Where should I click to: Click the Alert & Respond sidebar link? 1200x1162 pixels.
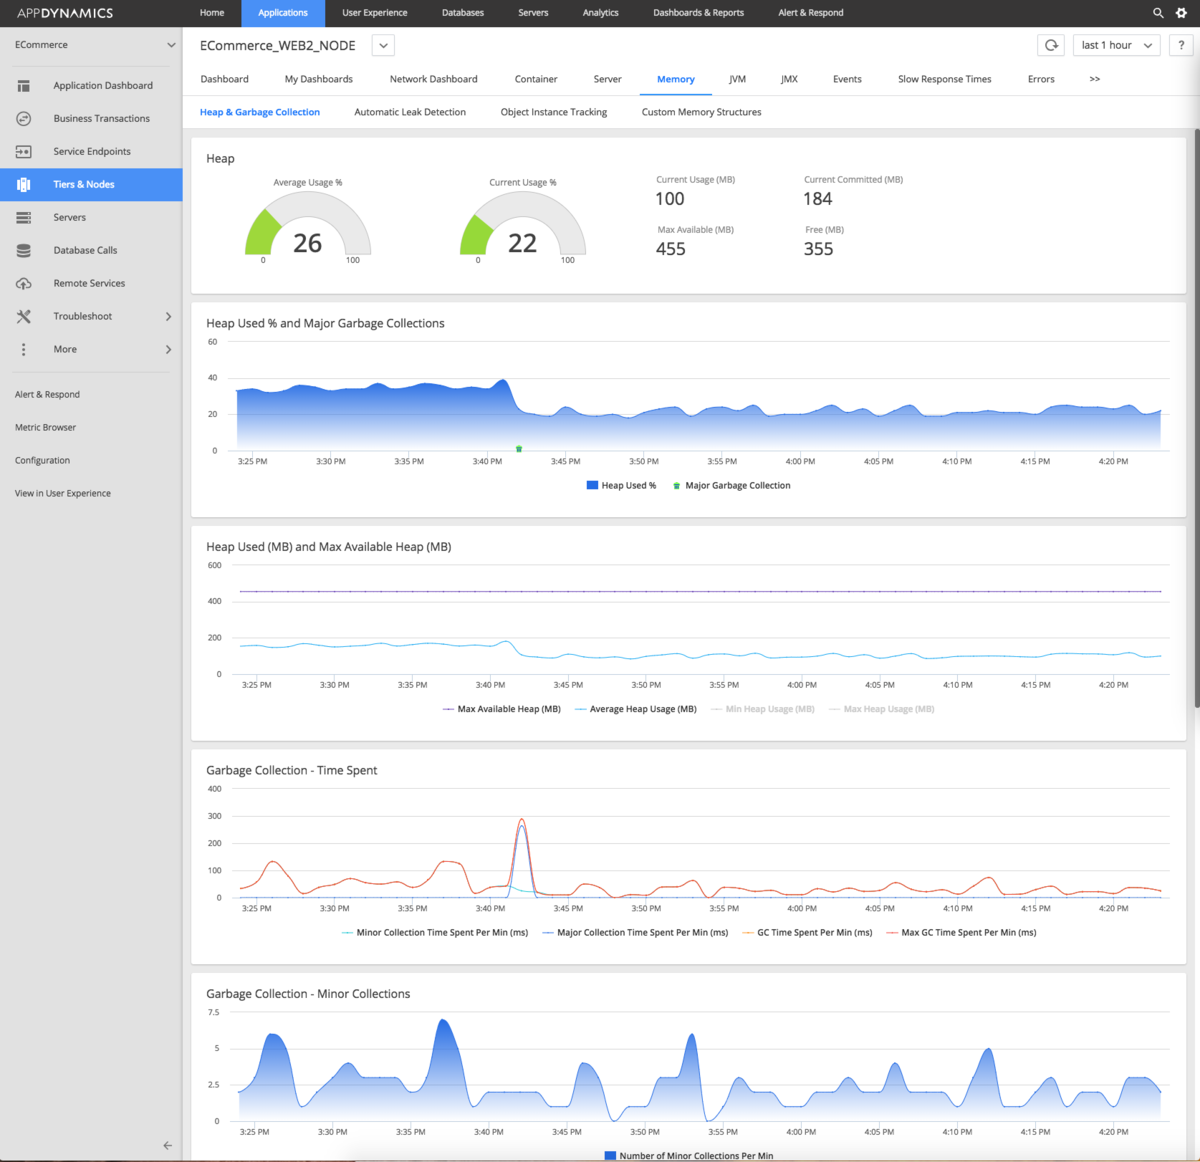[47, 395]
